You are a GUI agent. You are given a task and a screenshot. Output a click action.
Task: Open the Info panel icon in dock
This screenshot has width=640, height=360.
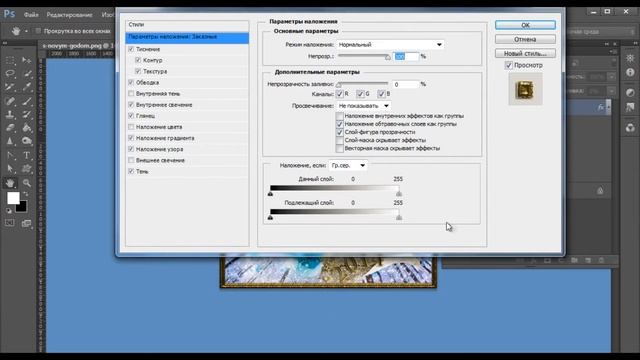point(630,72)
